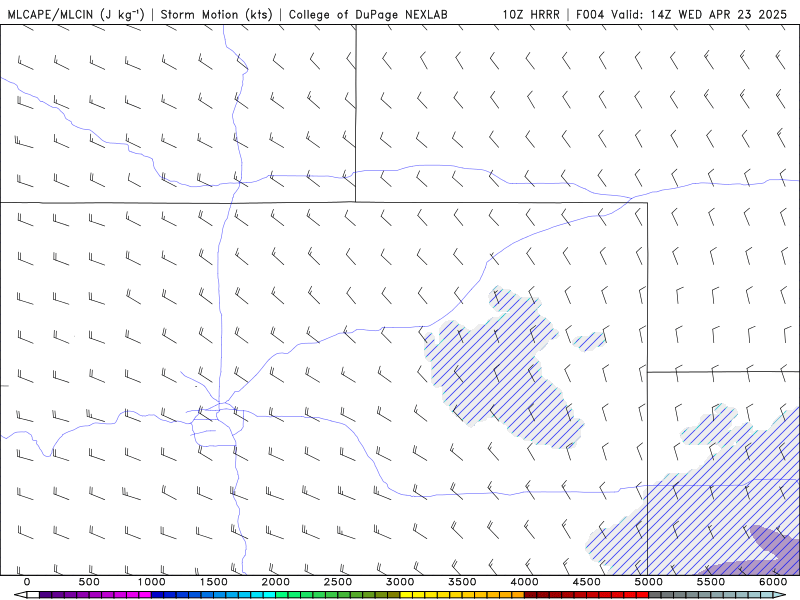Click the large central hatched MLCIN region
This screenshot has height=600, width=800.
(x=503, y=370)
